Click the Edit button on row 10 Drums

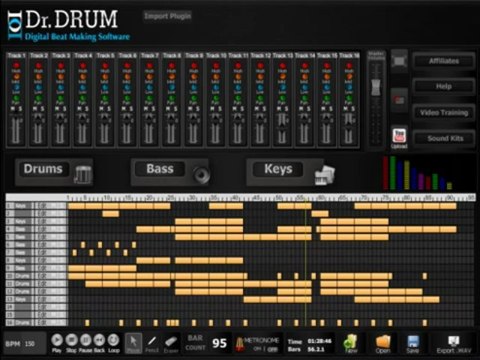pos(43,276)
